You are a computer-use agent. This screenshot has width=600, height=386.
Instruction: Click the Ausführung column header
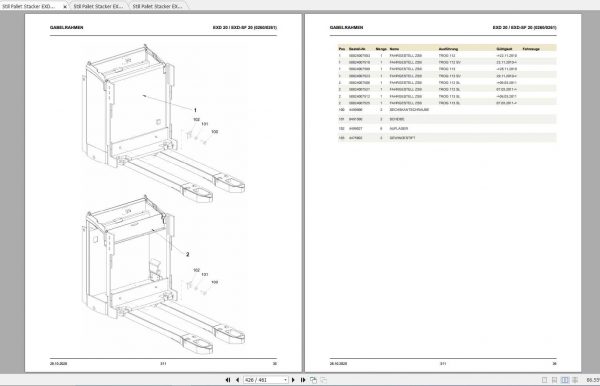click(x=448, y=49)
